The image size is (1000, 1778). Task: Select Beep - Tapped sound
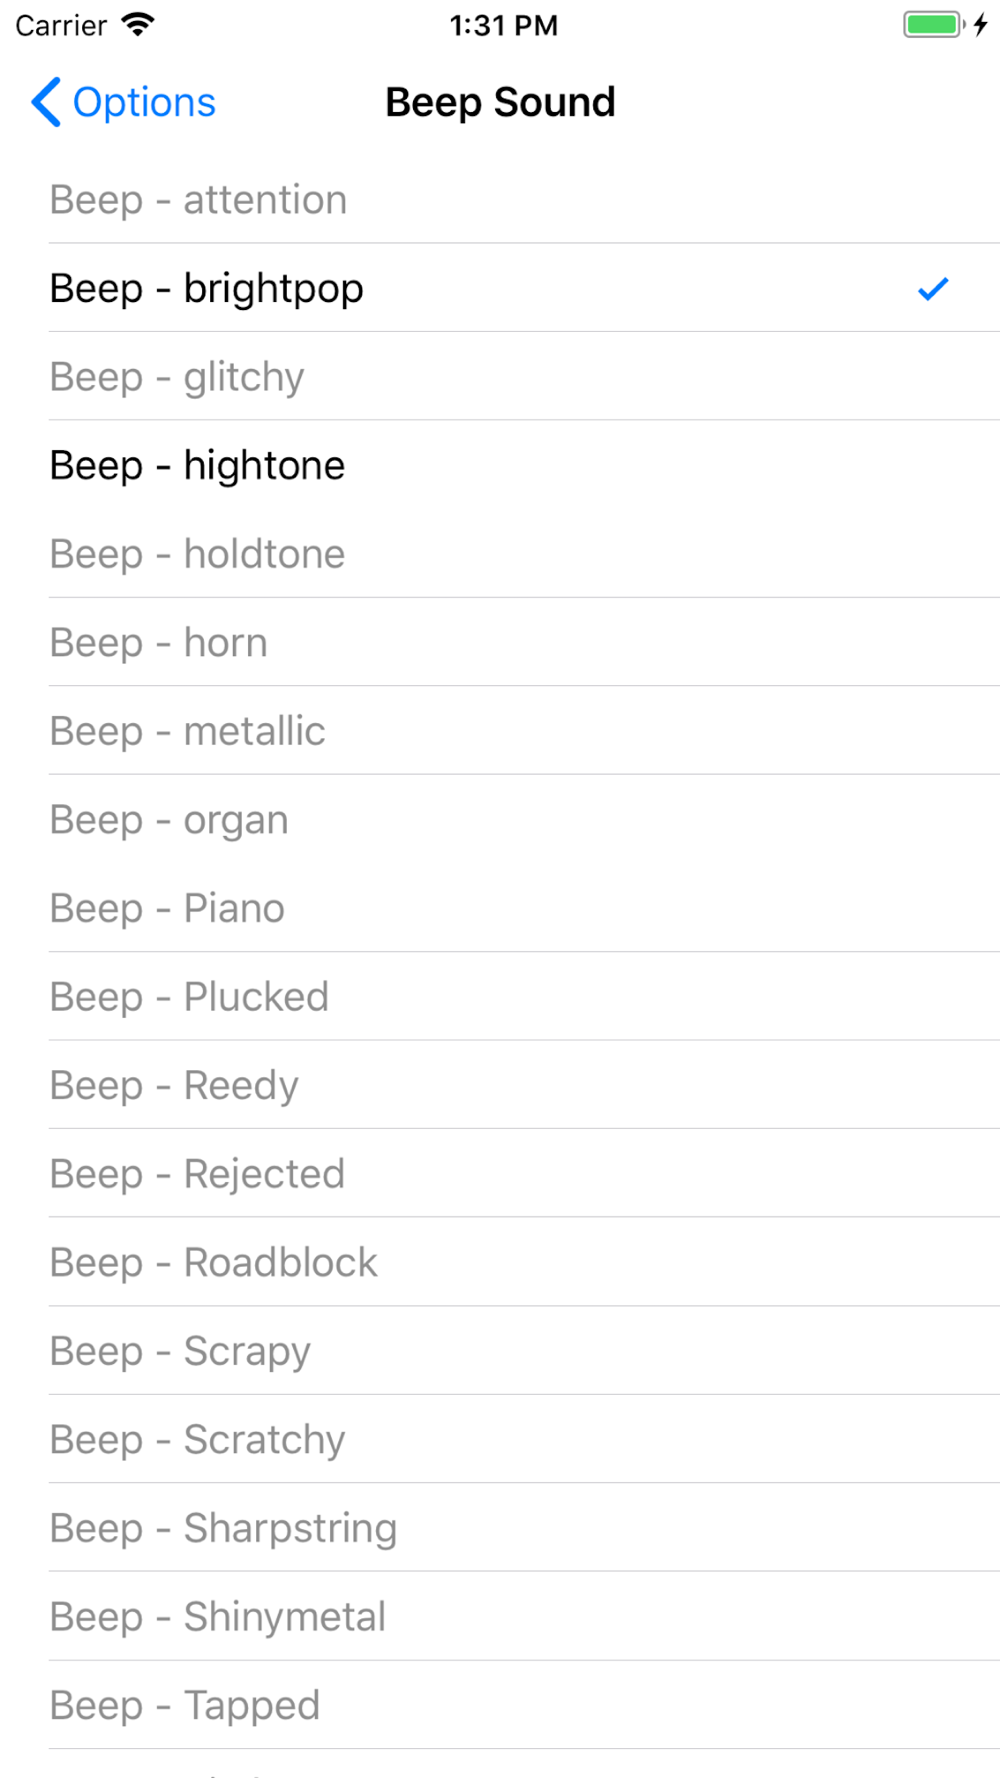tap(500, 1705)
